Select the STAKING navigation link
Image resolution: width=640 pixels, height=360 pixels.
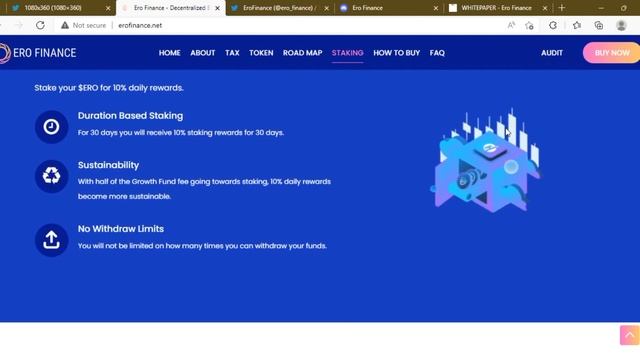coord(347,53)
